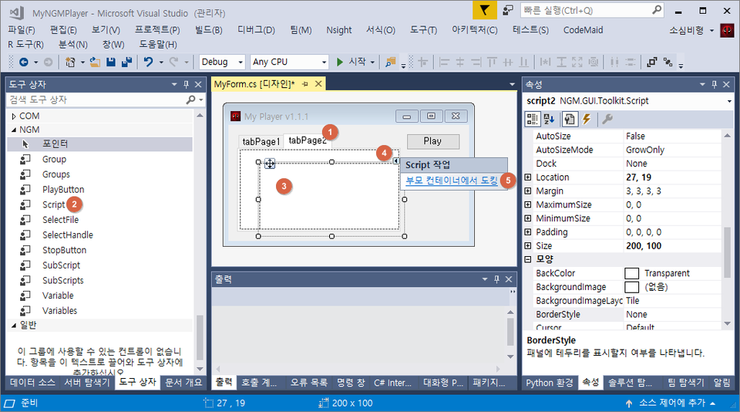Click in the toolbox search field

coord(97,100)
